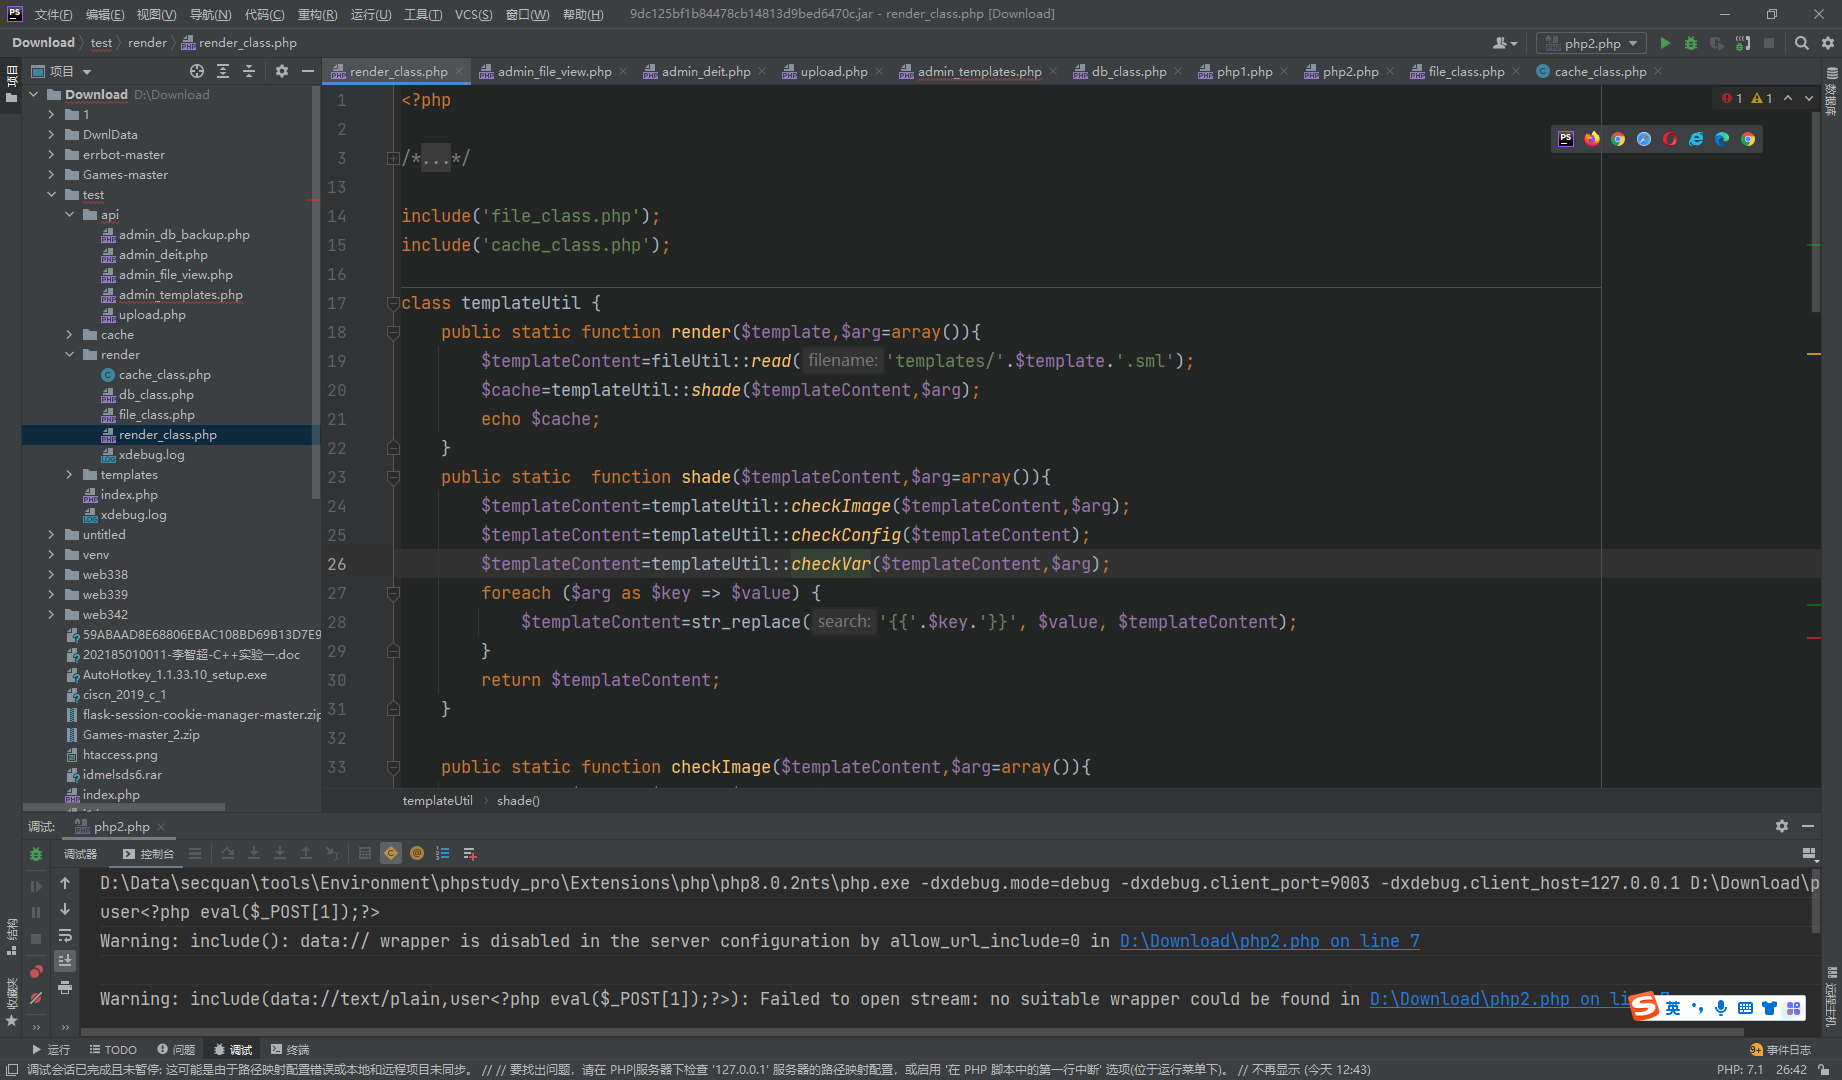This screenshot has height=1080, width=1842.
Task: Run php2.php with the green play icon
Action: pos(1665,43)
